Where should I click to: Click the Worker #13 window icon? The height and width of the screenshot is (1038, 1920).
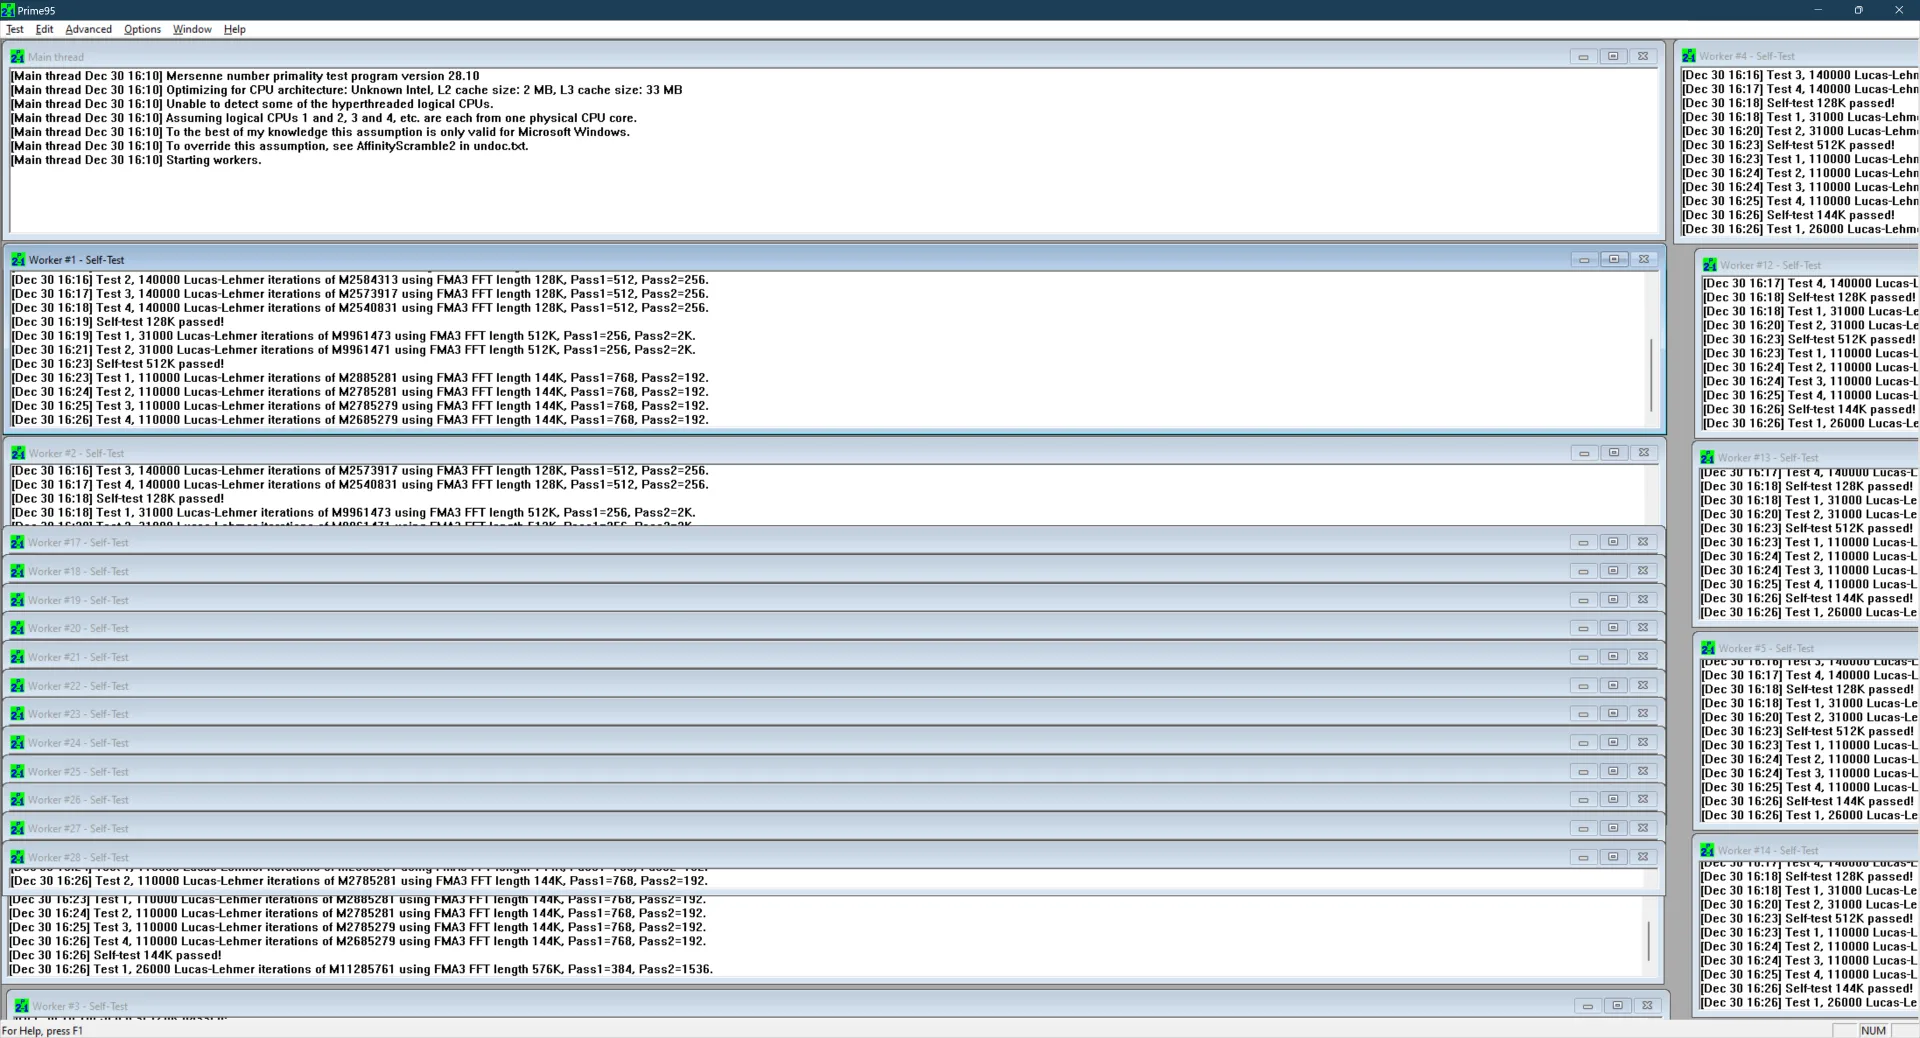tap(1707, 457)
